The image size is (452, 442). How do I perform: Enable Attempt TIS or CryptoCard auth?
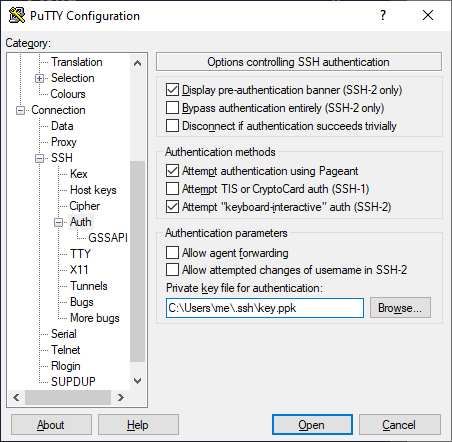pyautogui.click(x=172, y=189)
